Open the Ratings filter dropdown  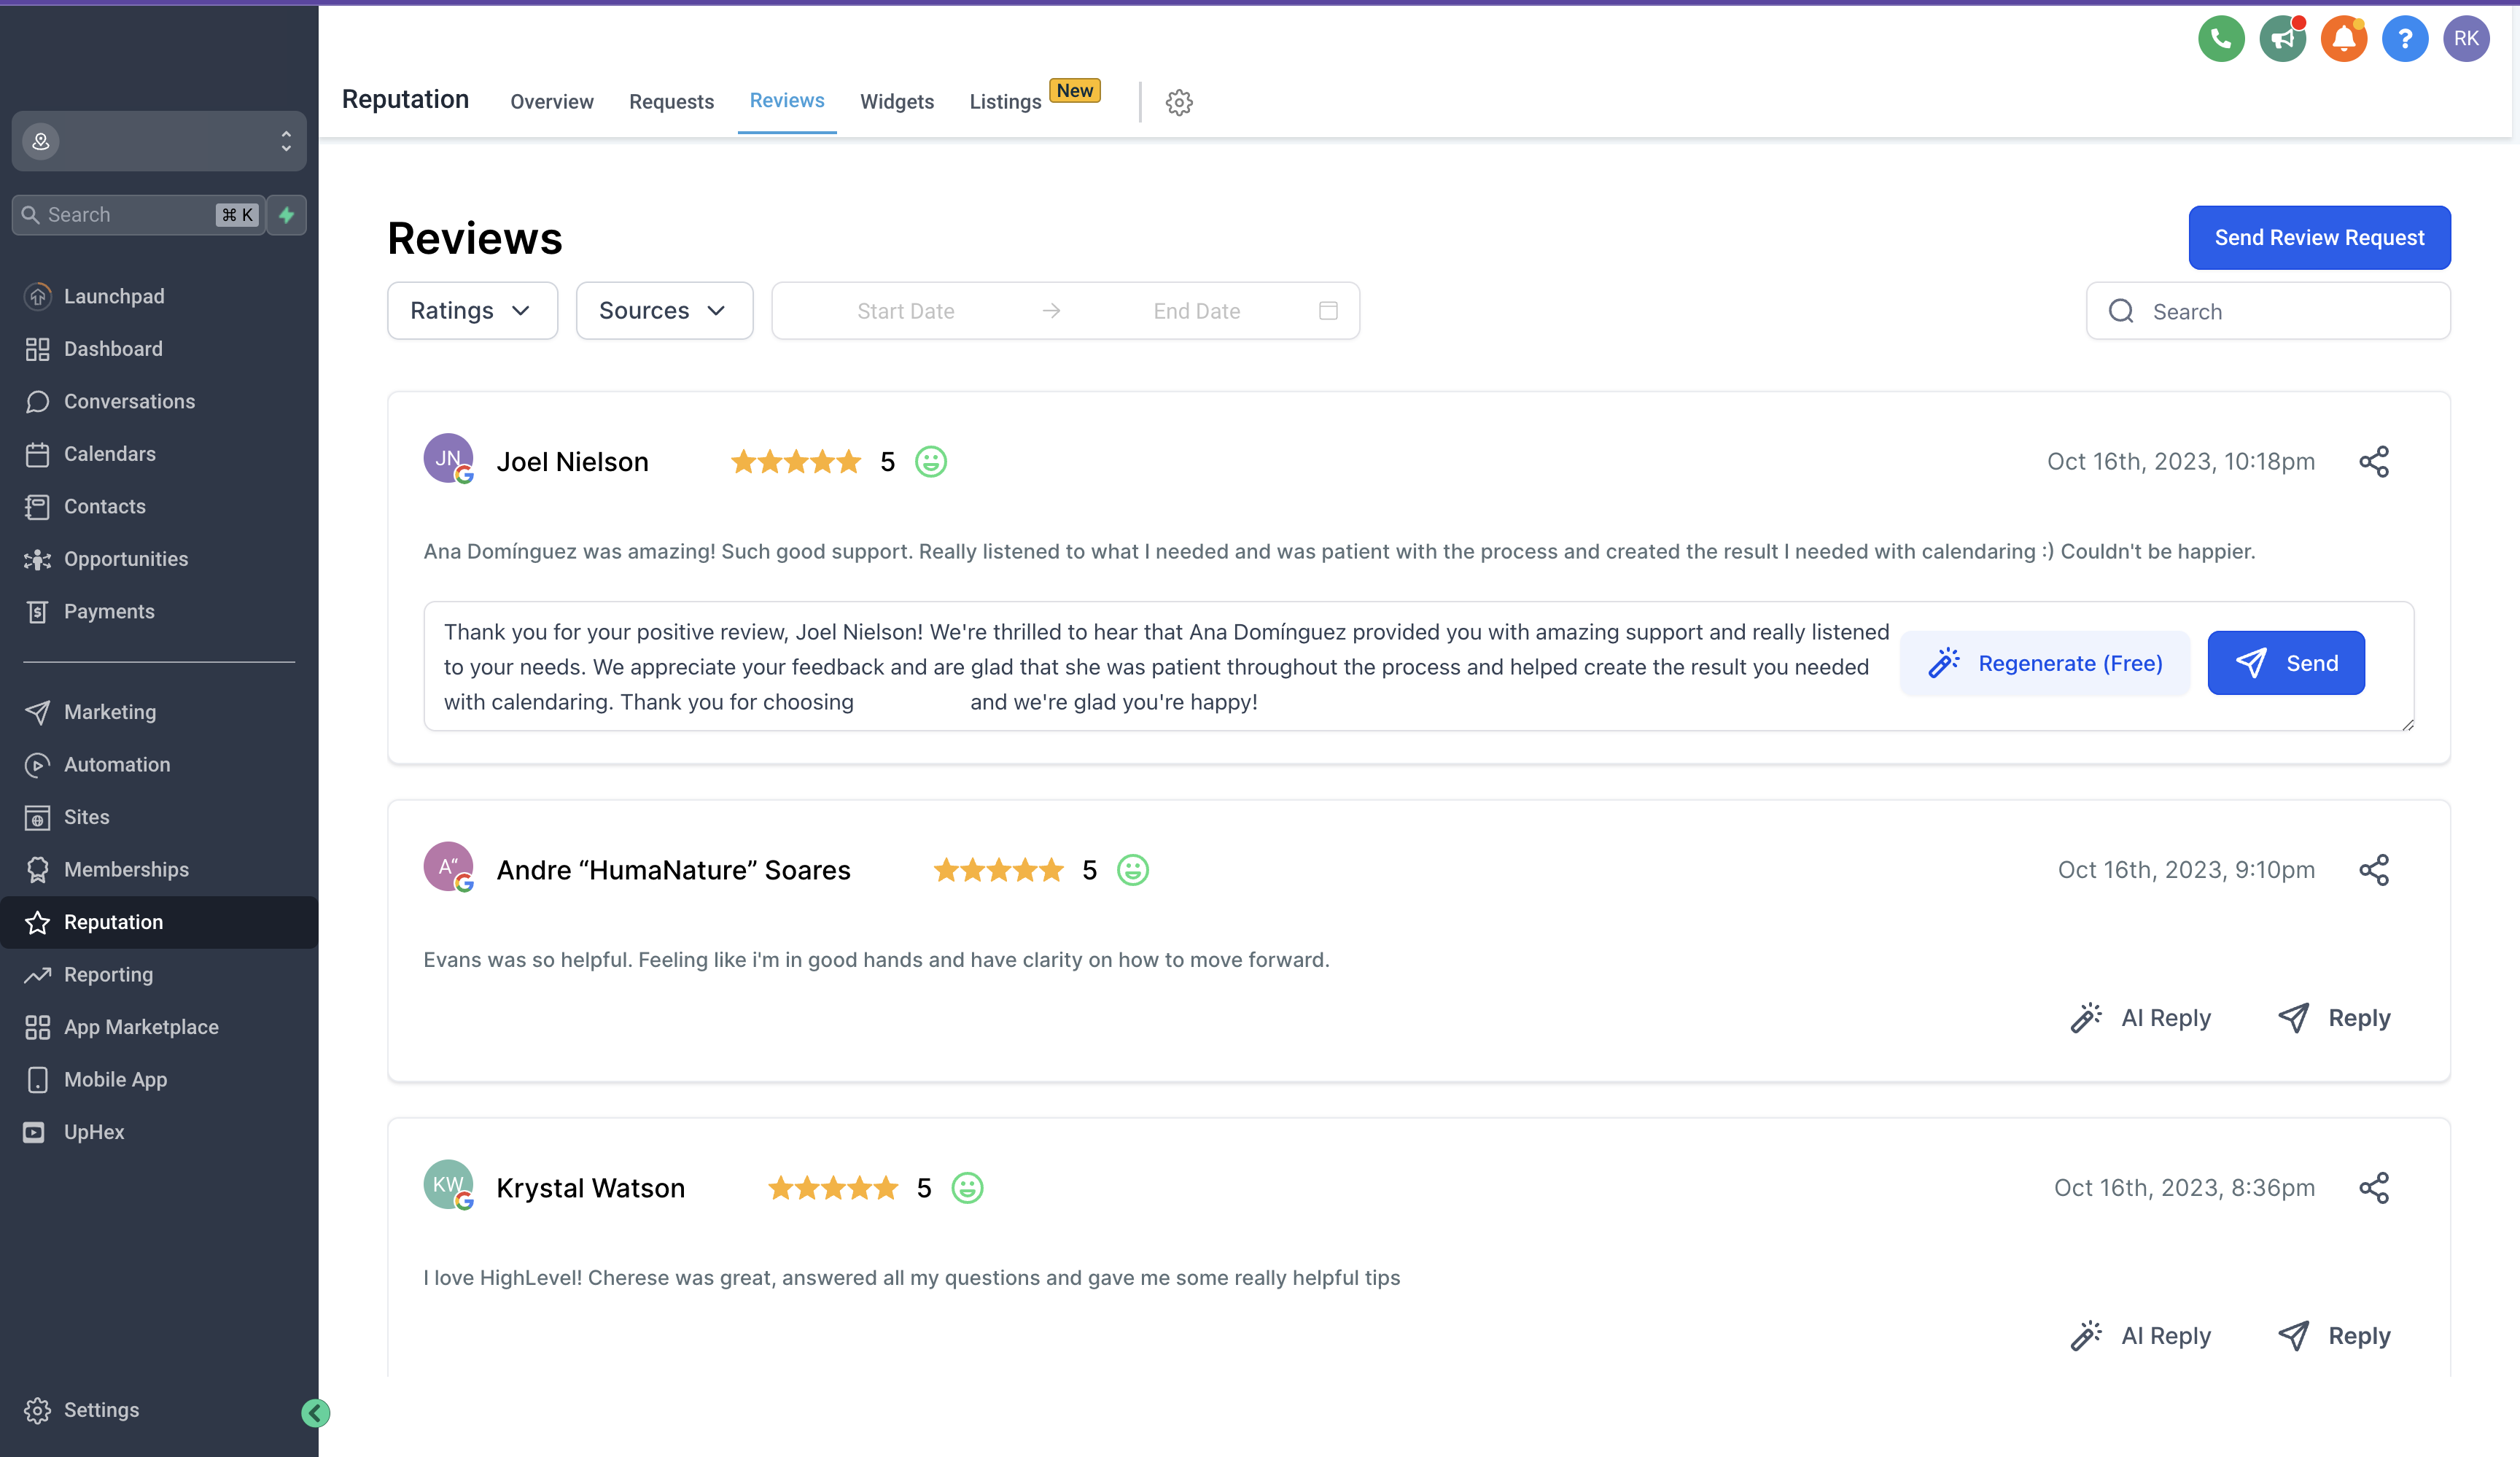pyautogui.click(x=472, y=310)
